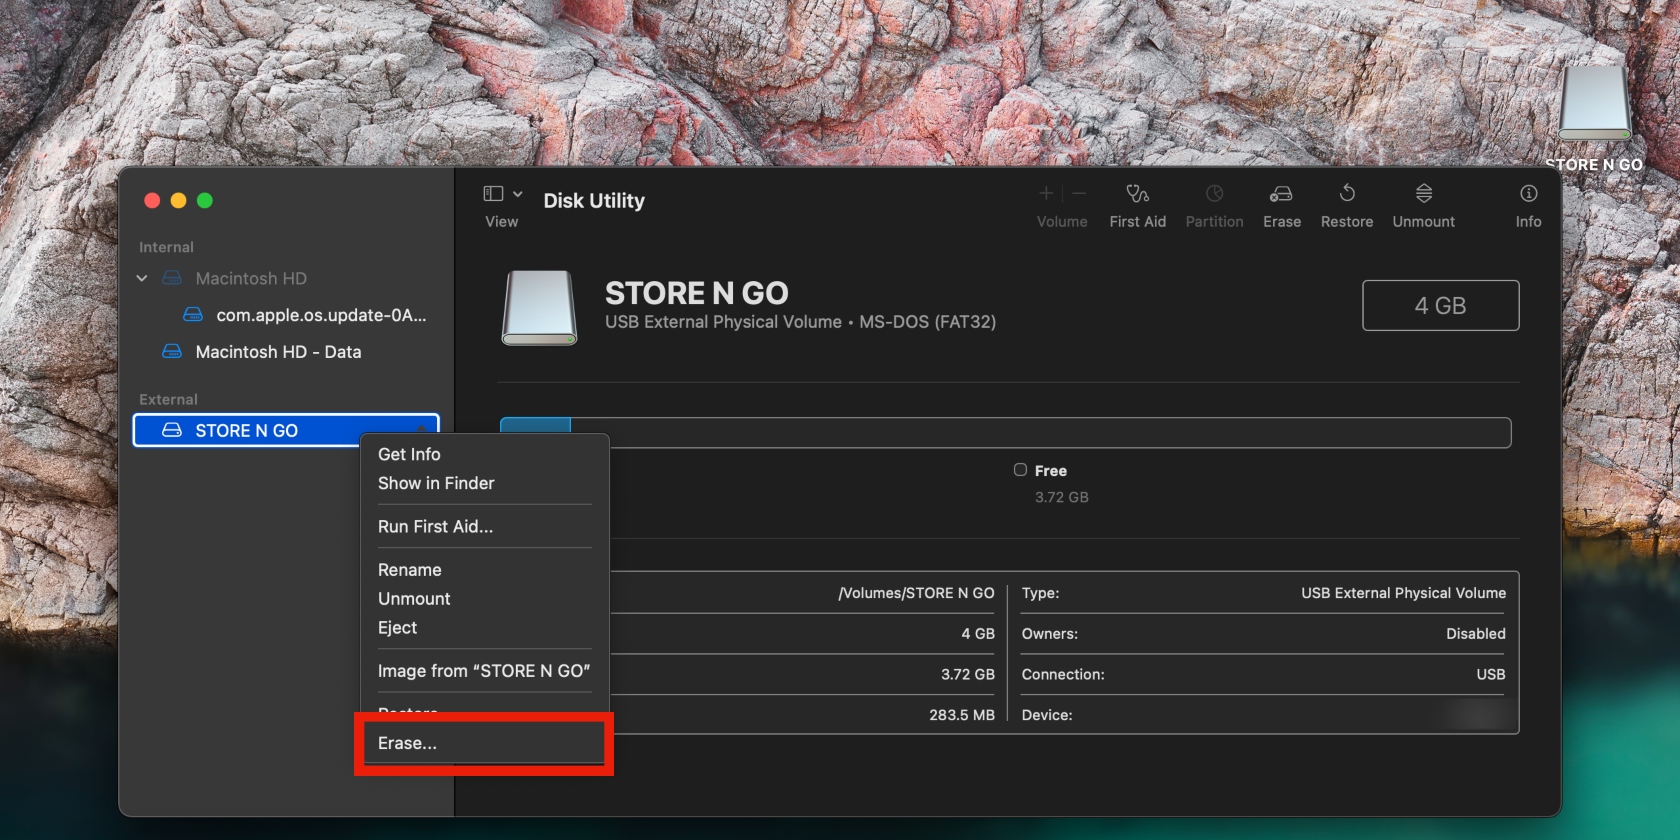Image resolution: width=1680 pixels, height=840 pixels.
Task: Click the 3.72 GB free value
Action: [x=1061, y=497]
